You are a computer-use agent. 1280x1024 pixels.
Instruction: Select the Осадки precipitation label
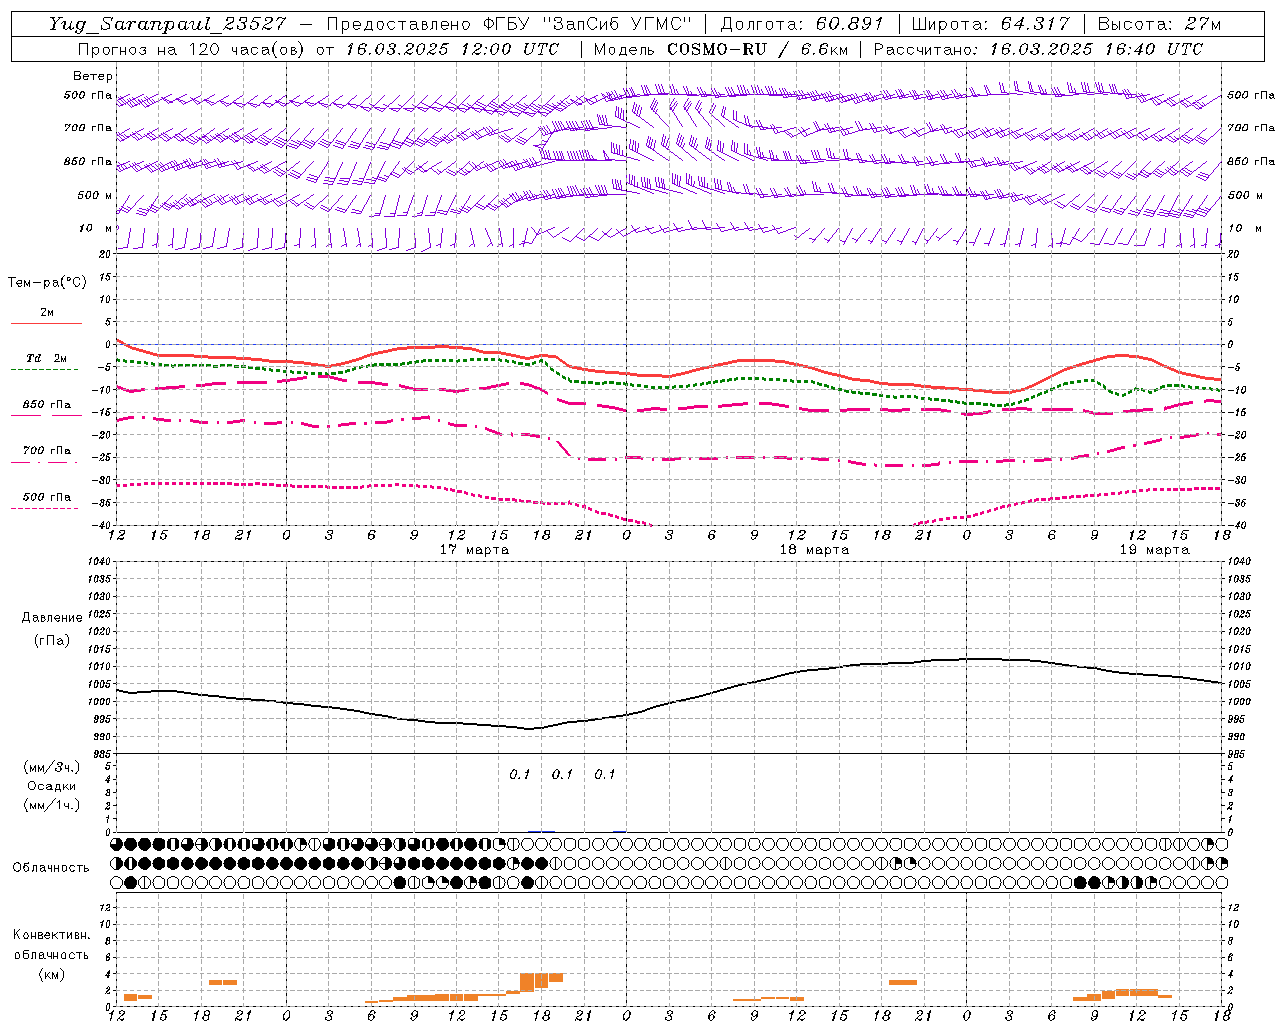click(52, 786)
